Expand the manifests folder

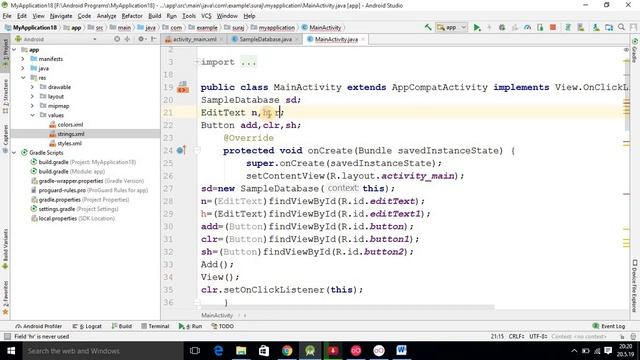coord(23,59)
